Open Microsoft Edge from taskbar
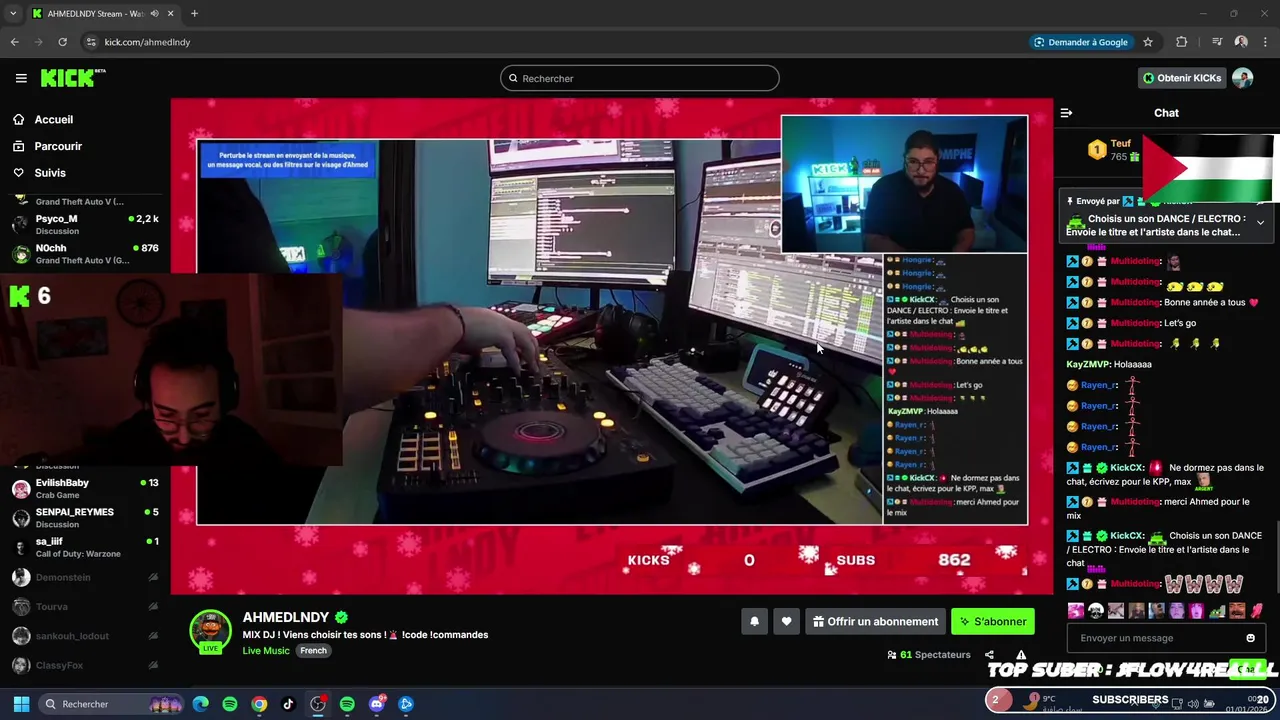Screen dimensions: 1280x720 pos(201,704)
